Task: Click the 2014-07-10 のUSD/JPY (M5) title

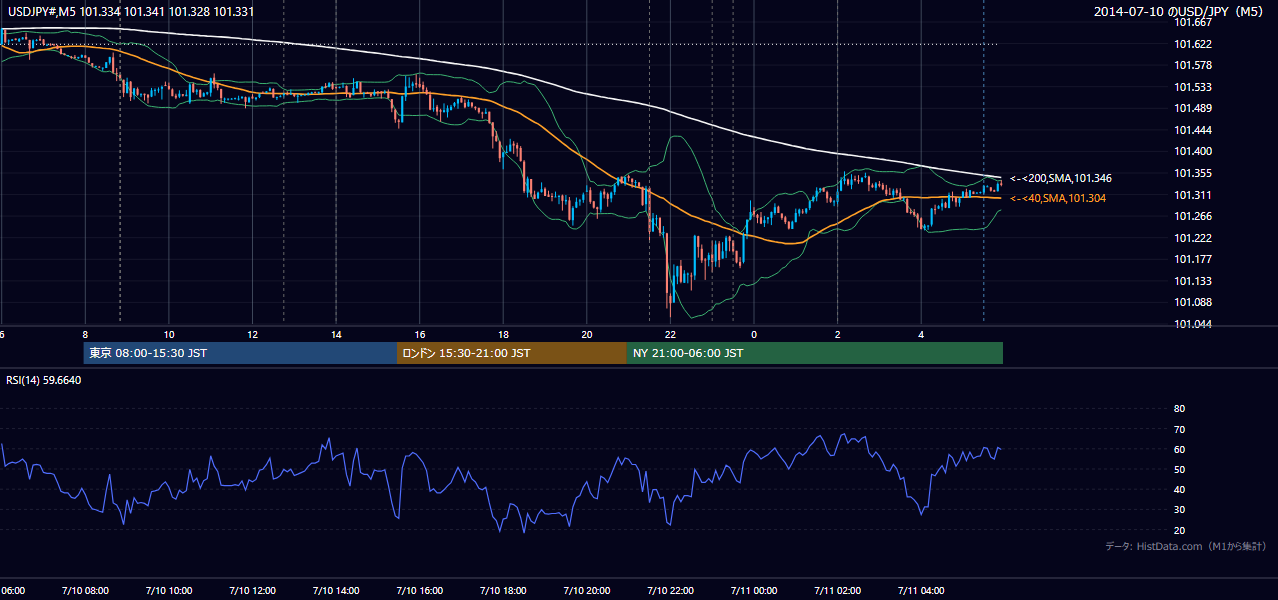Action: (x=1180, y=12)
